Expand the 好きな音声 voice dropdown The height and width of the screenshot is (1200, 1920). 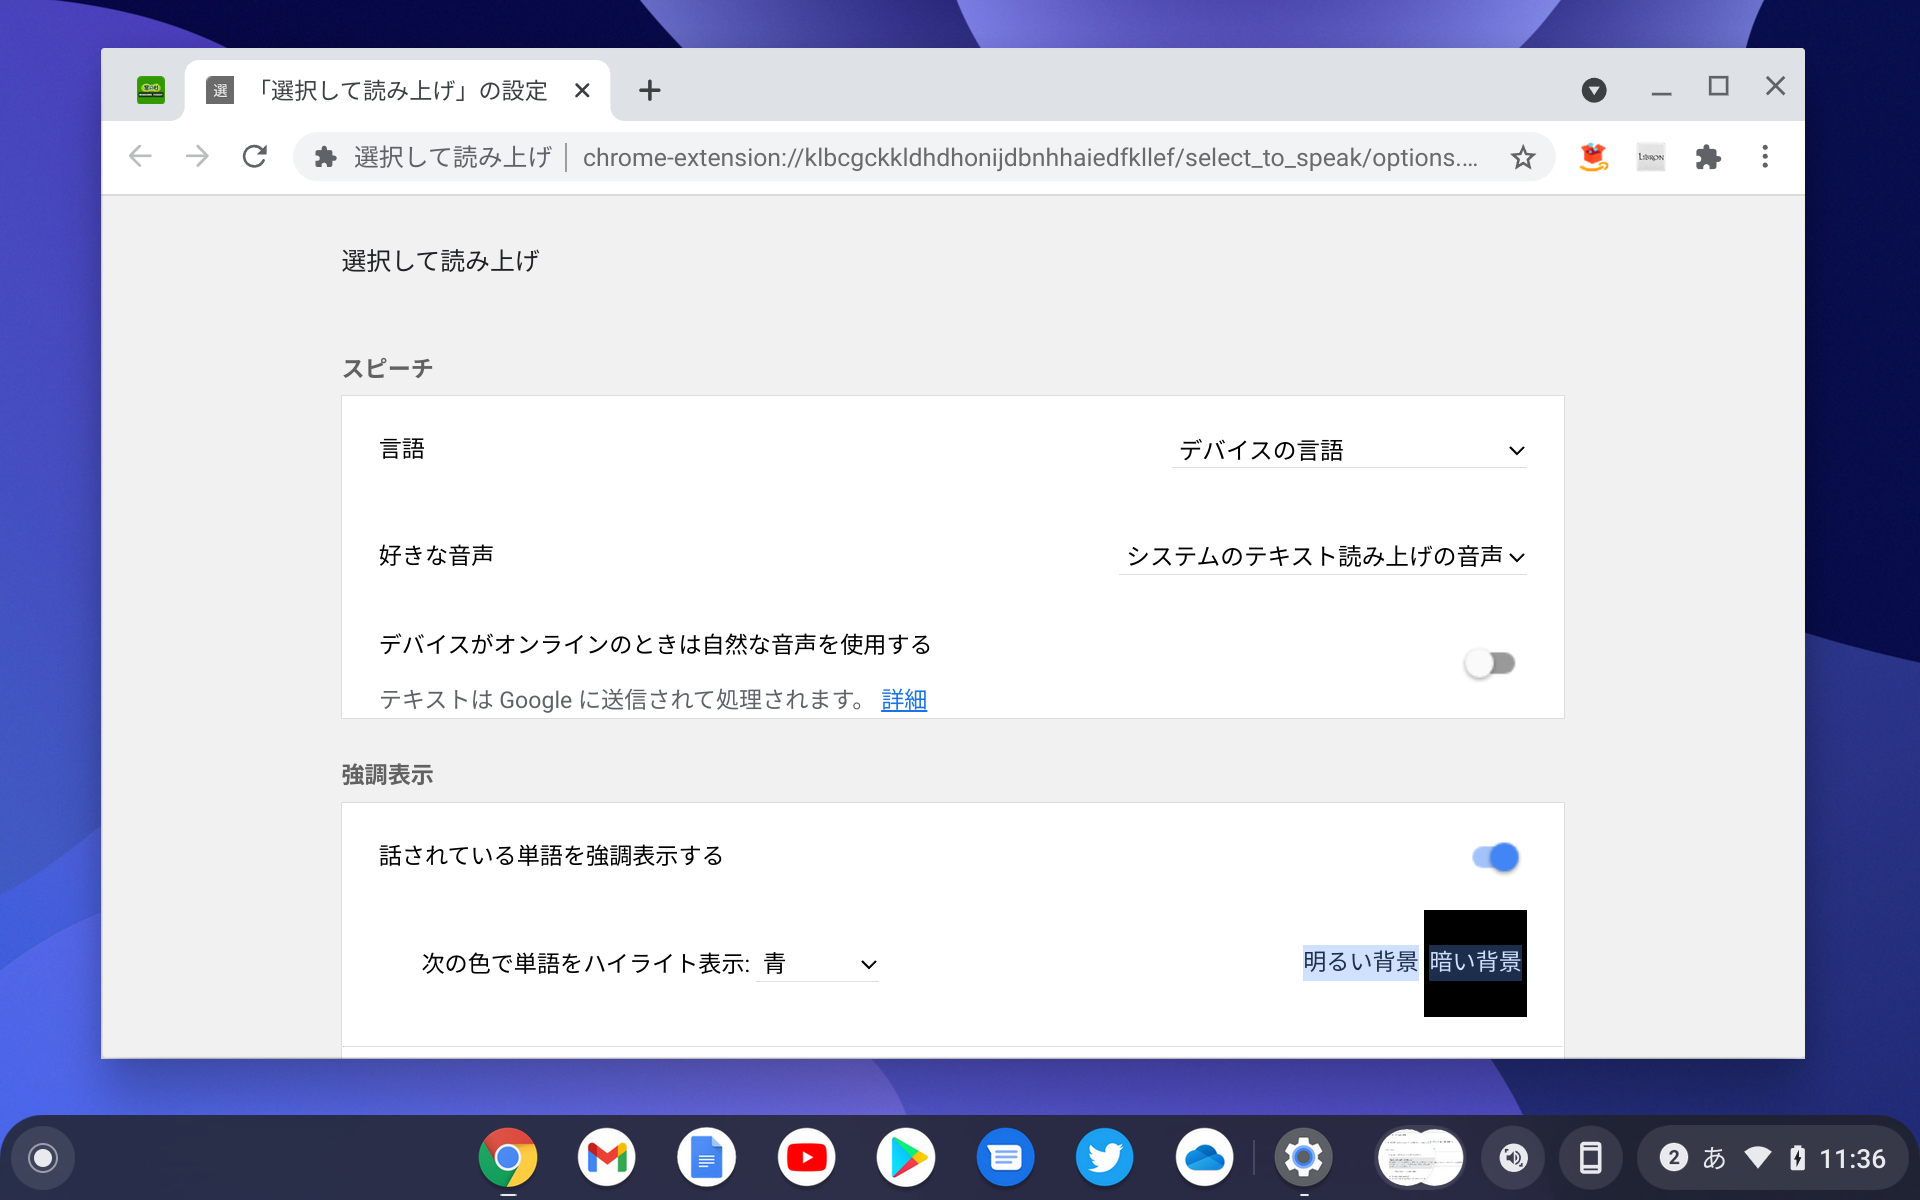click(1323, 558)
